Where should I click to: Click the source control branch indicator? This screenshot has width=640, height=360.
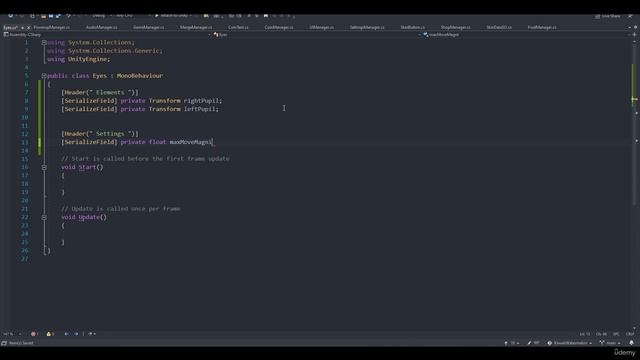(610, 343)
